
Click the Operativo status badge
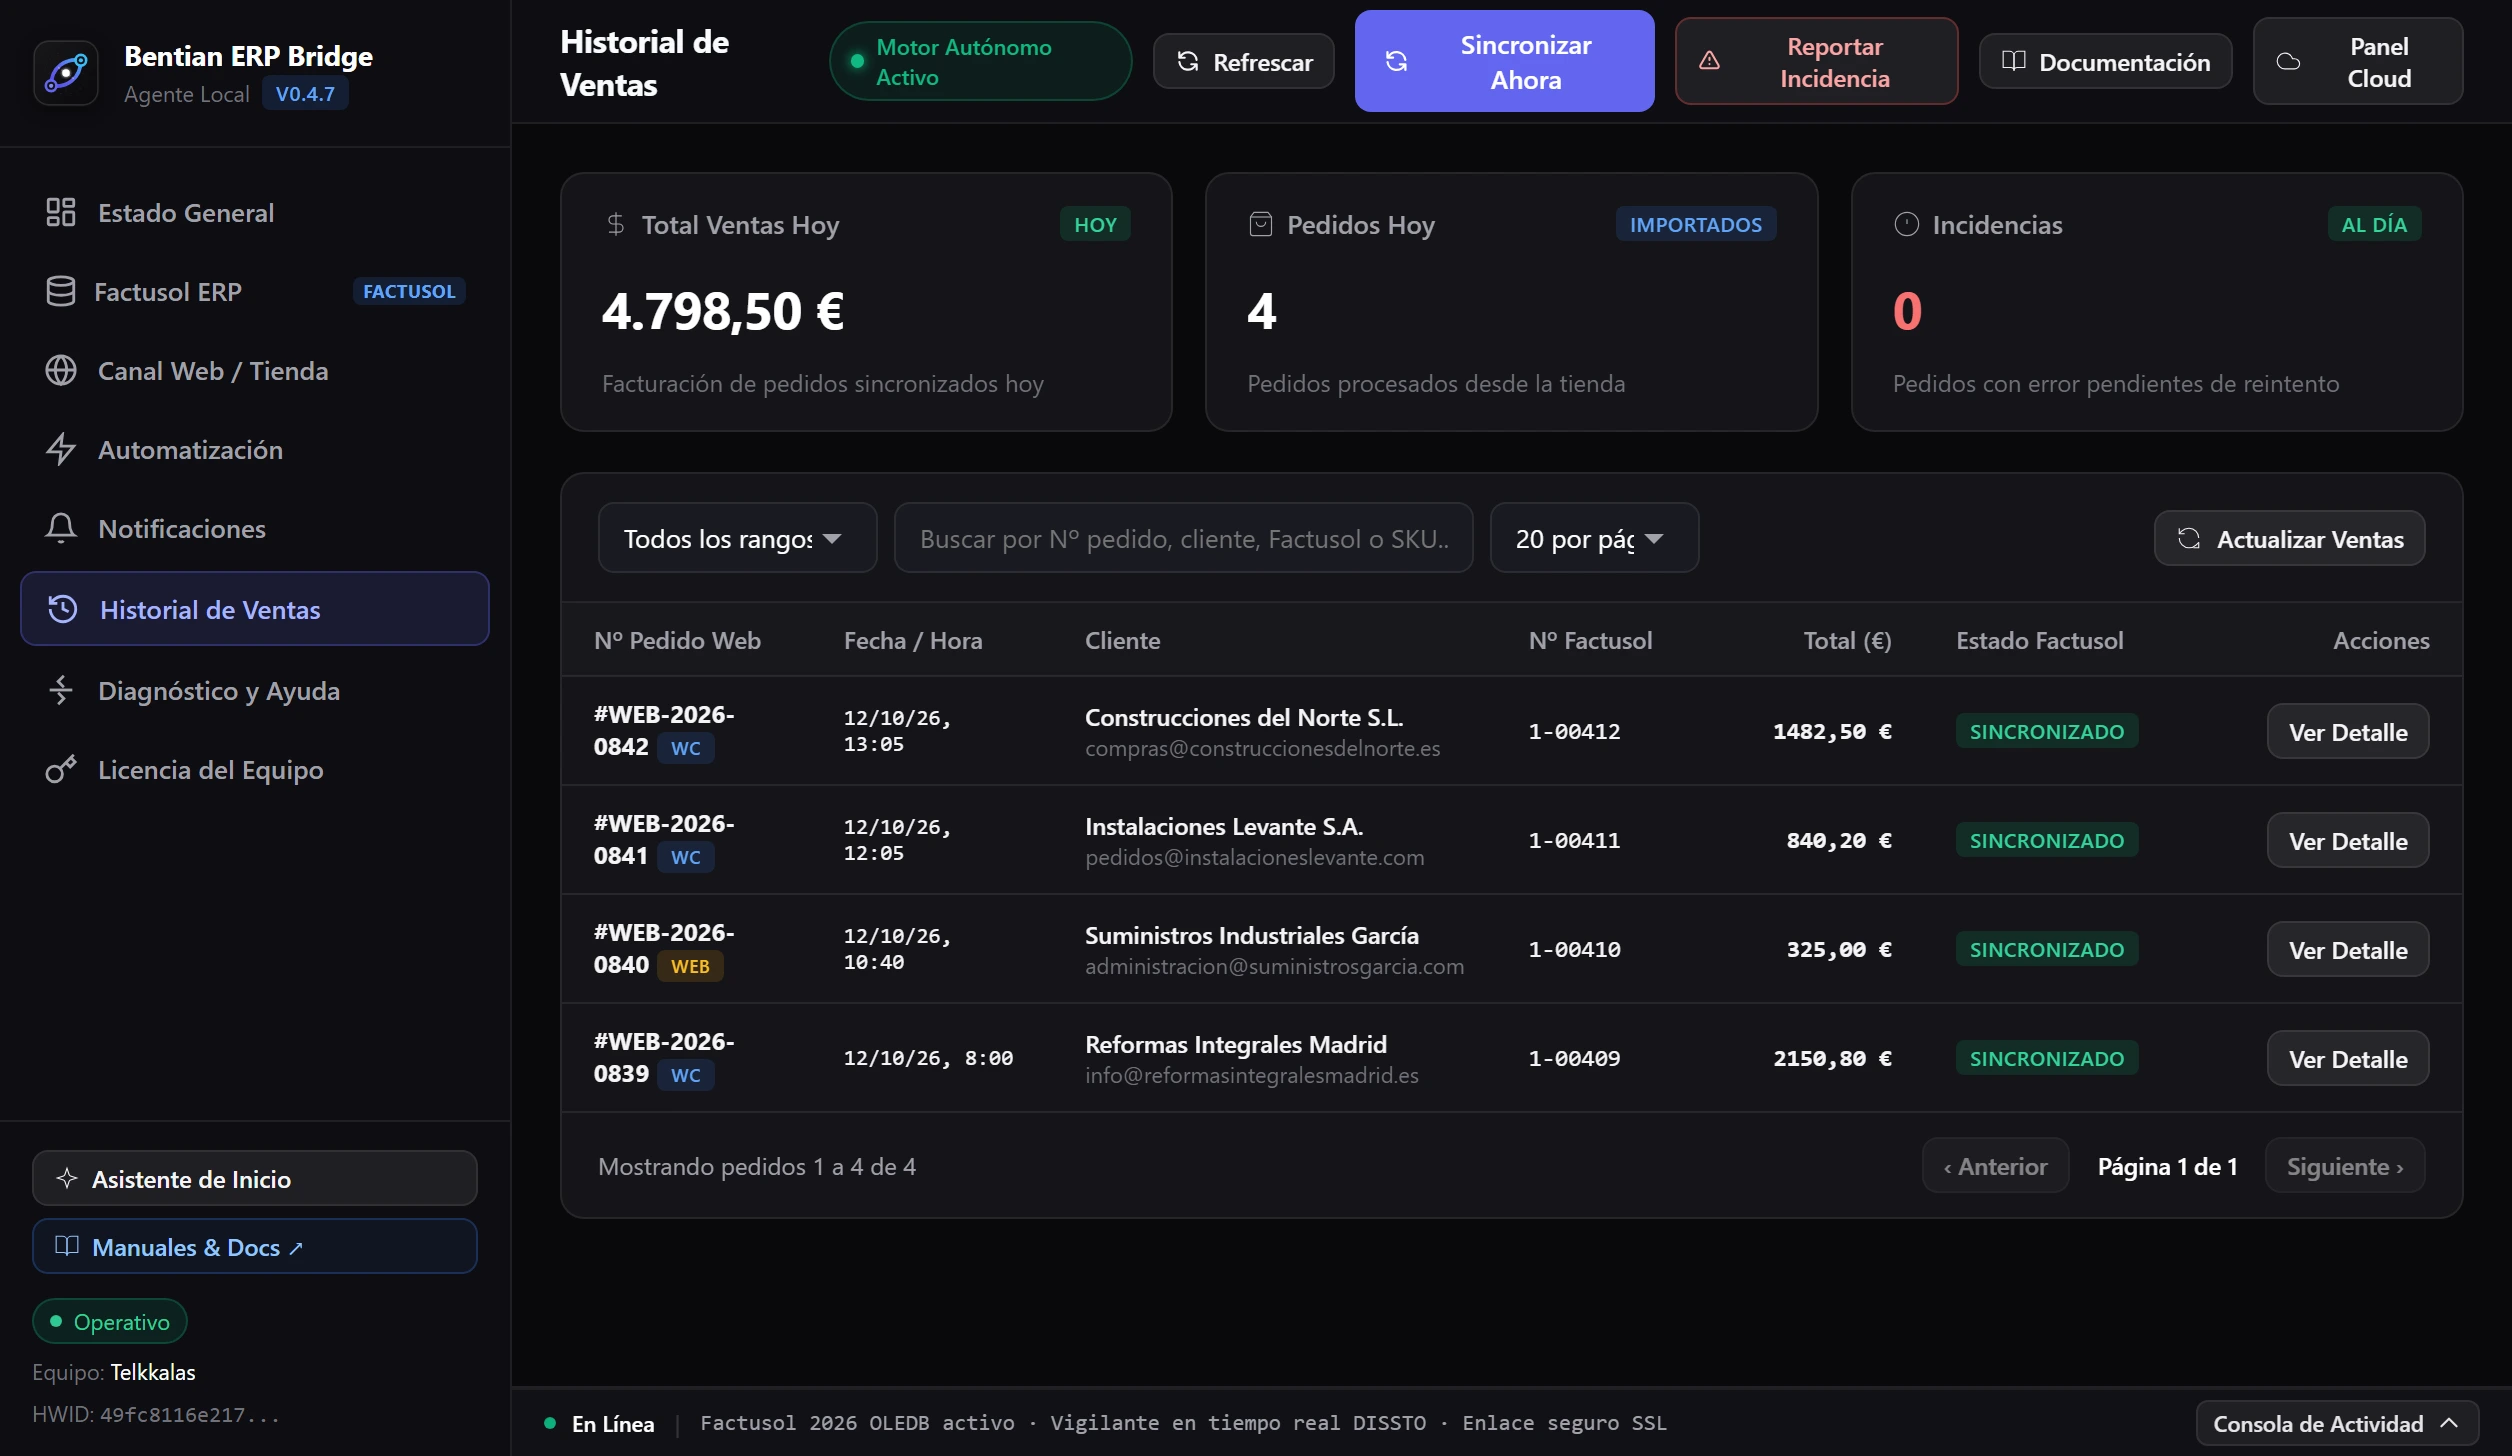coord(110,1322)
